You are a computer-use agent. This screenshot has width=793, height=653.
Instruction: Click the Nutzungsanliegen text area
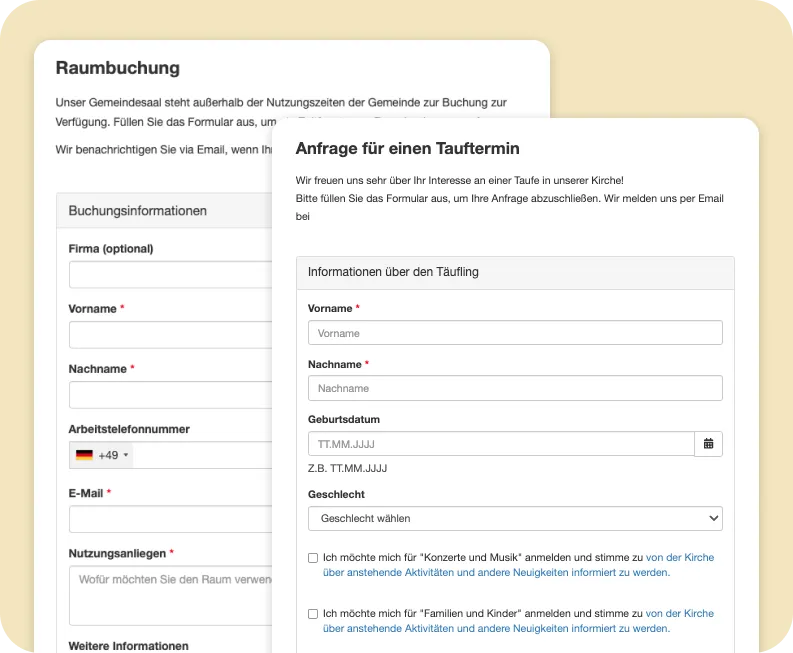click(x=170, y=595)
